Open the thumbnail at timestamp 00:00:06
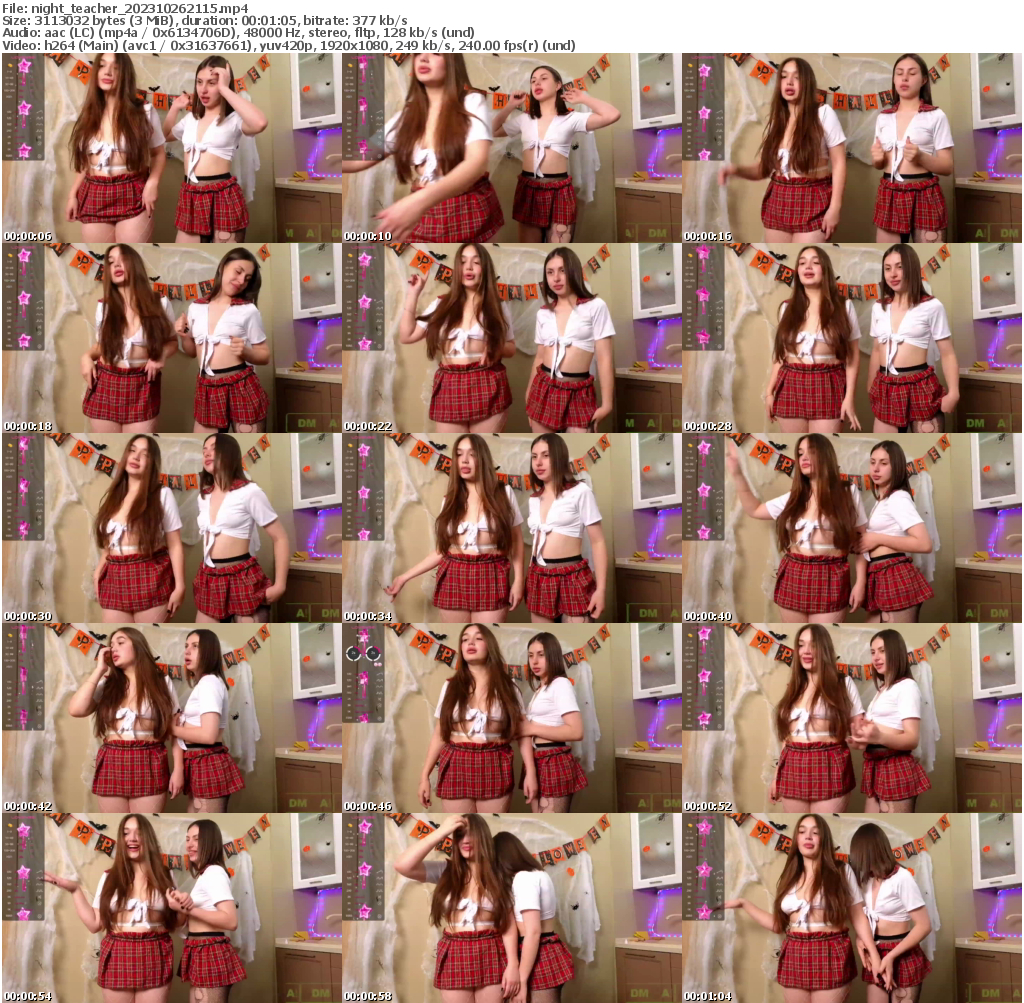The width and height of the screenshot is (1024, 1003). click(170, 147)
